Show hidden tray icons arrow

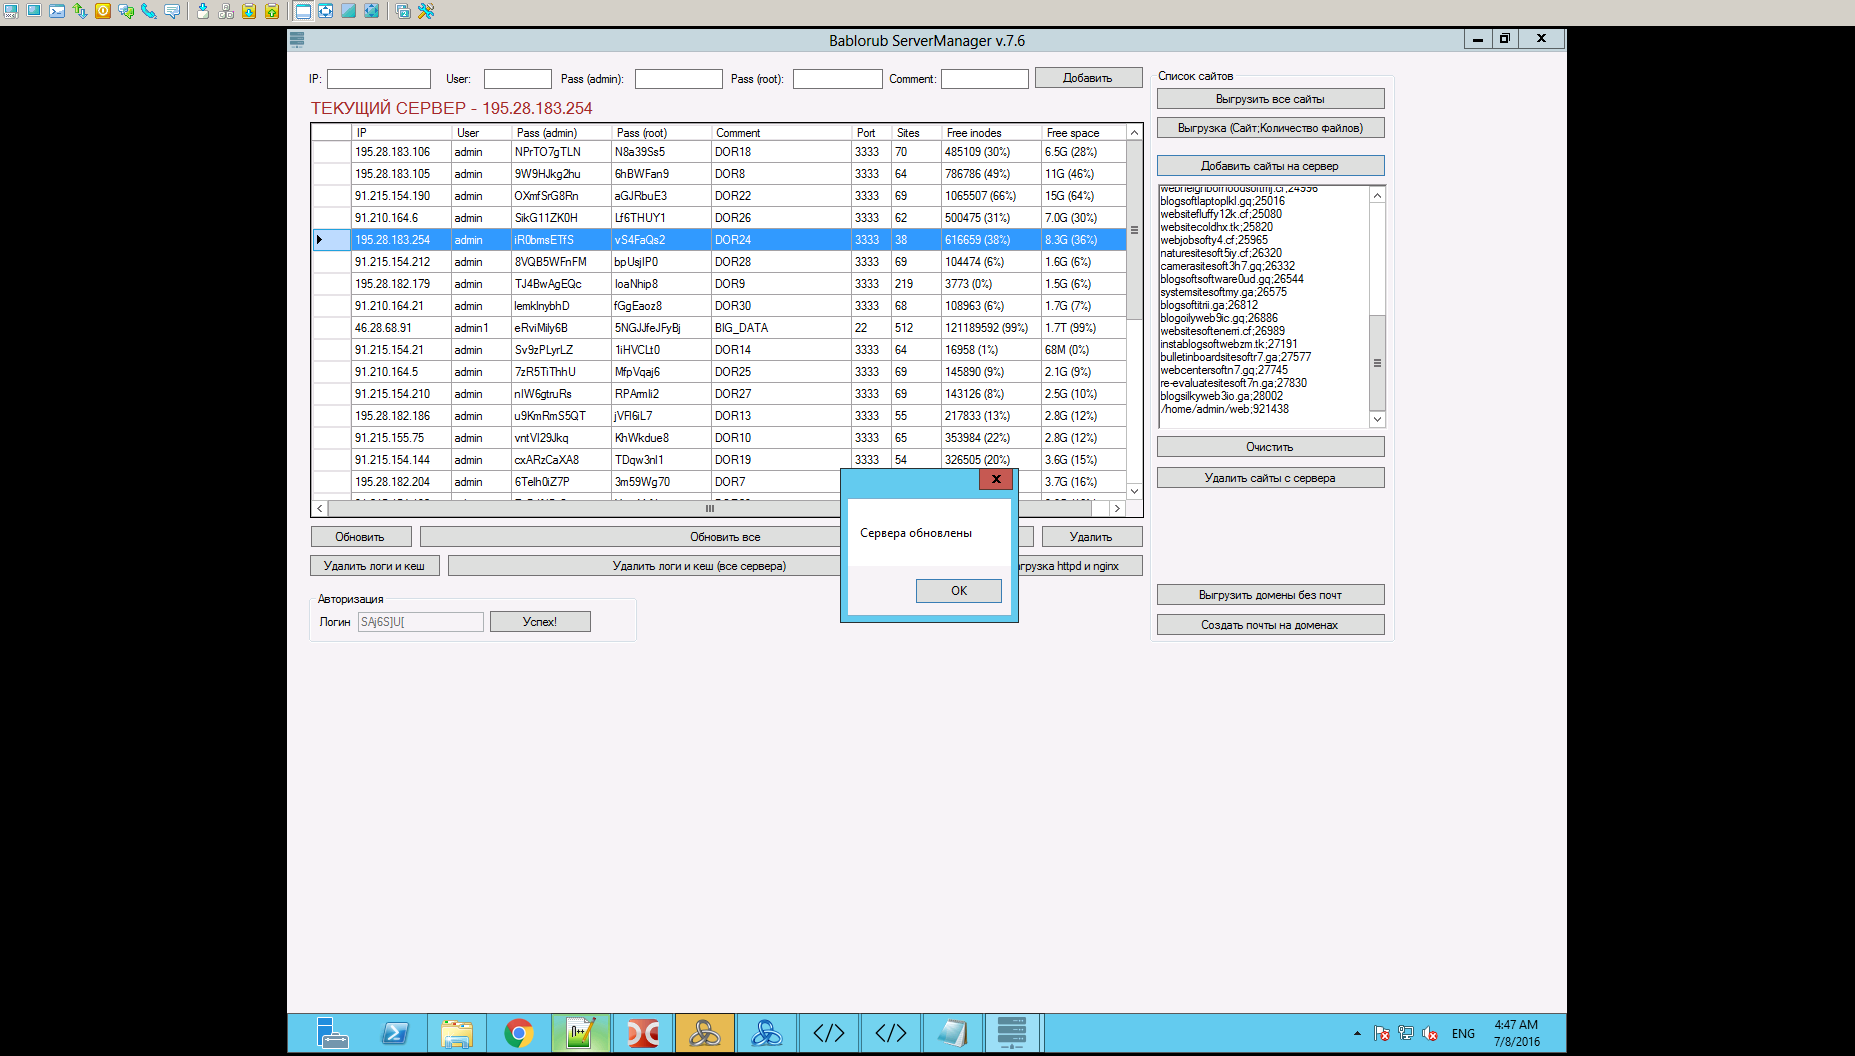[1357, 1034]
